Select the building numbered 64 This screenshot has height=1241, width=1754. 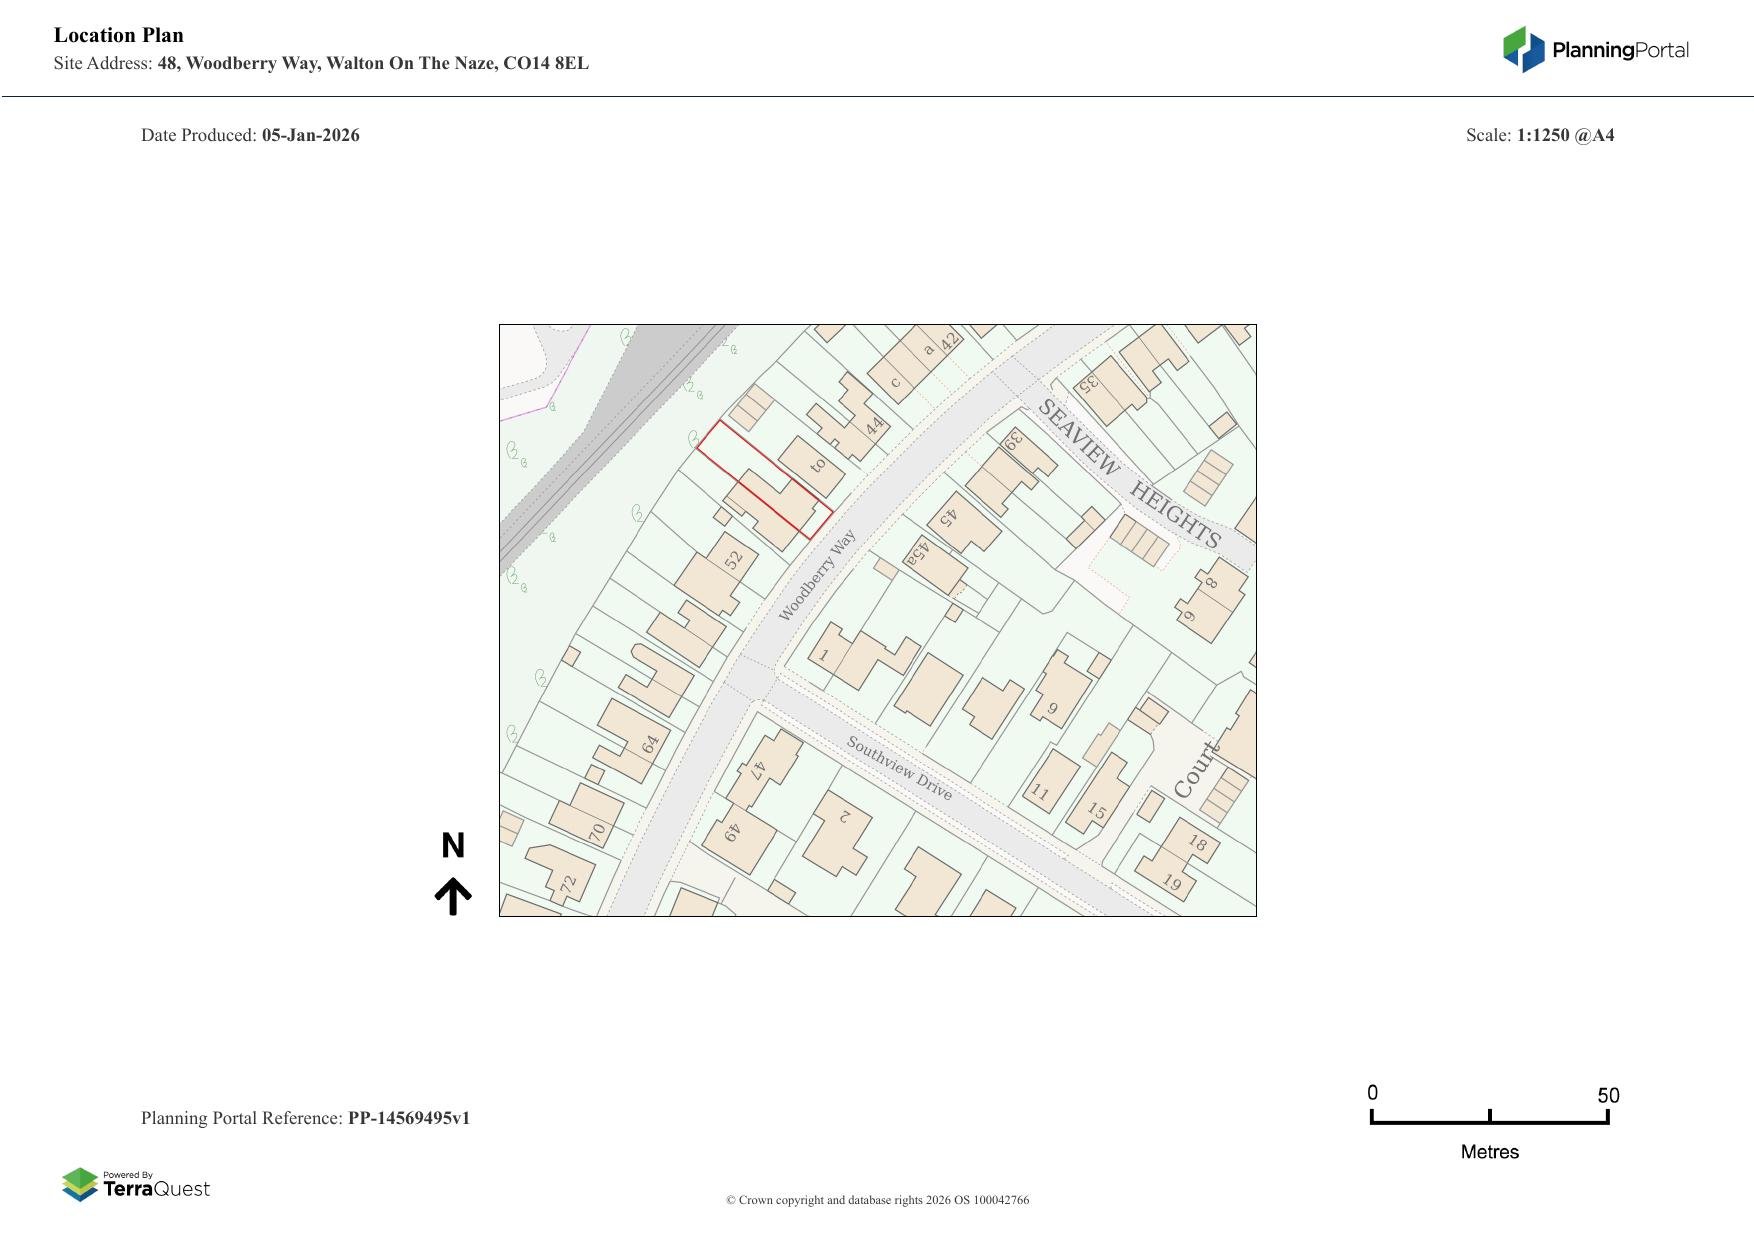coord(635,738)
